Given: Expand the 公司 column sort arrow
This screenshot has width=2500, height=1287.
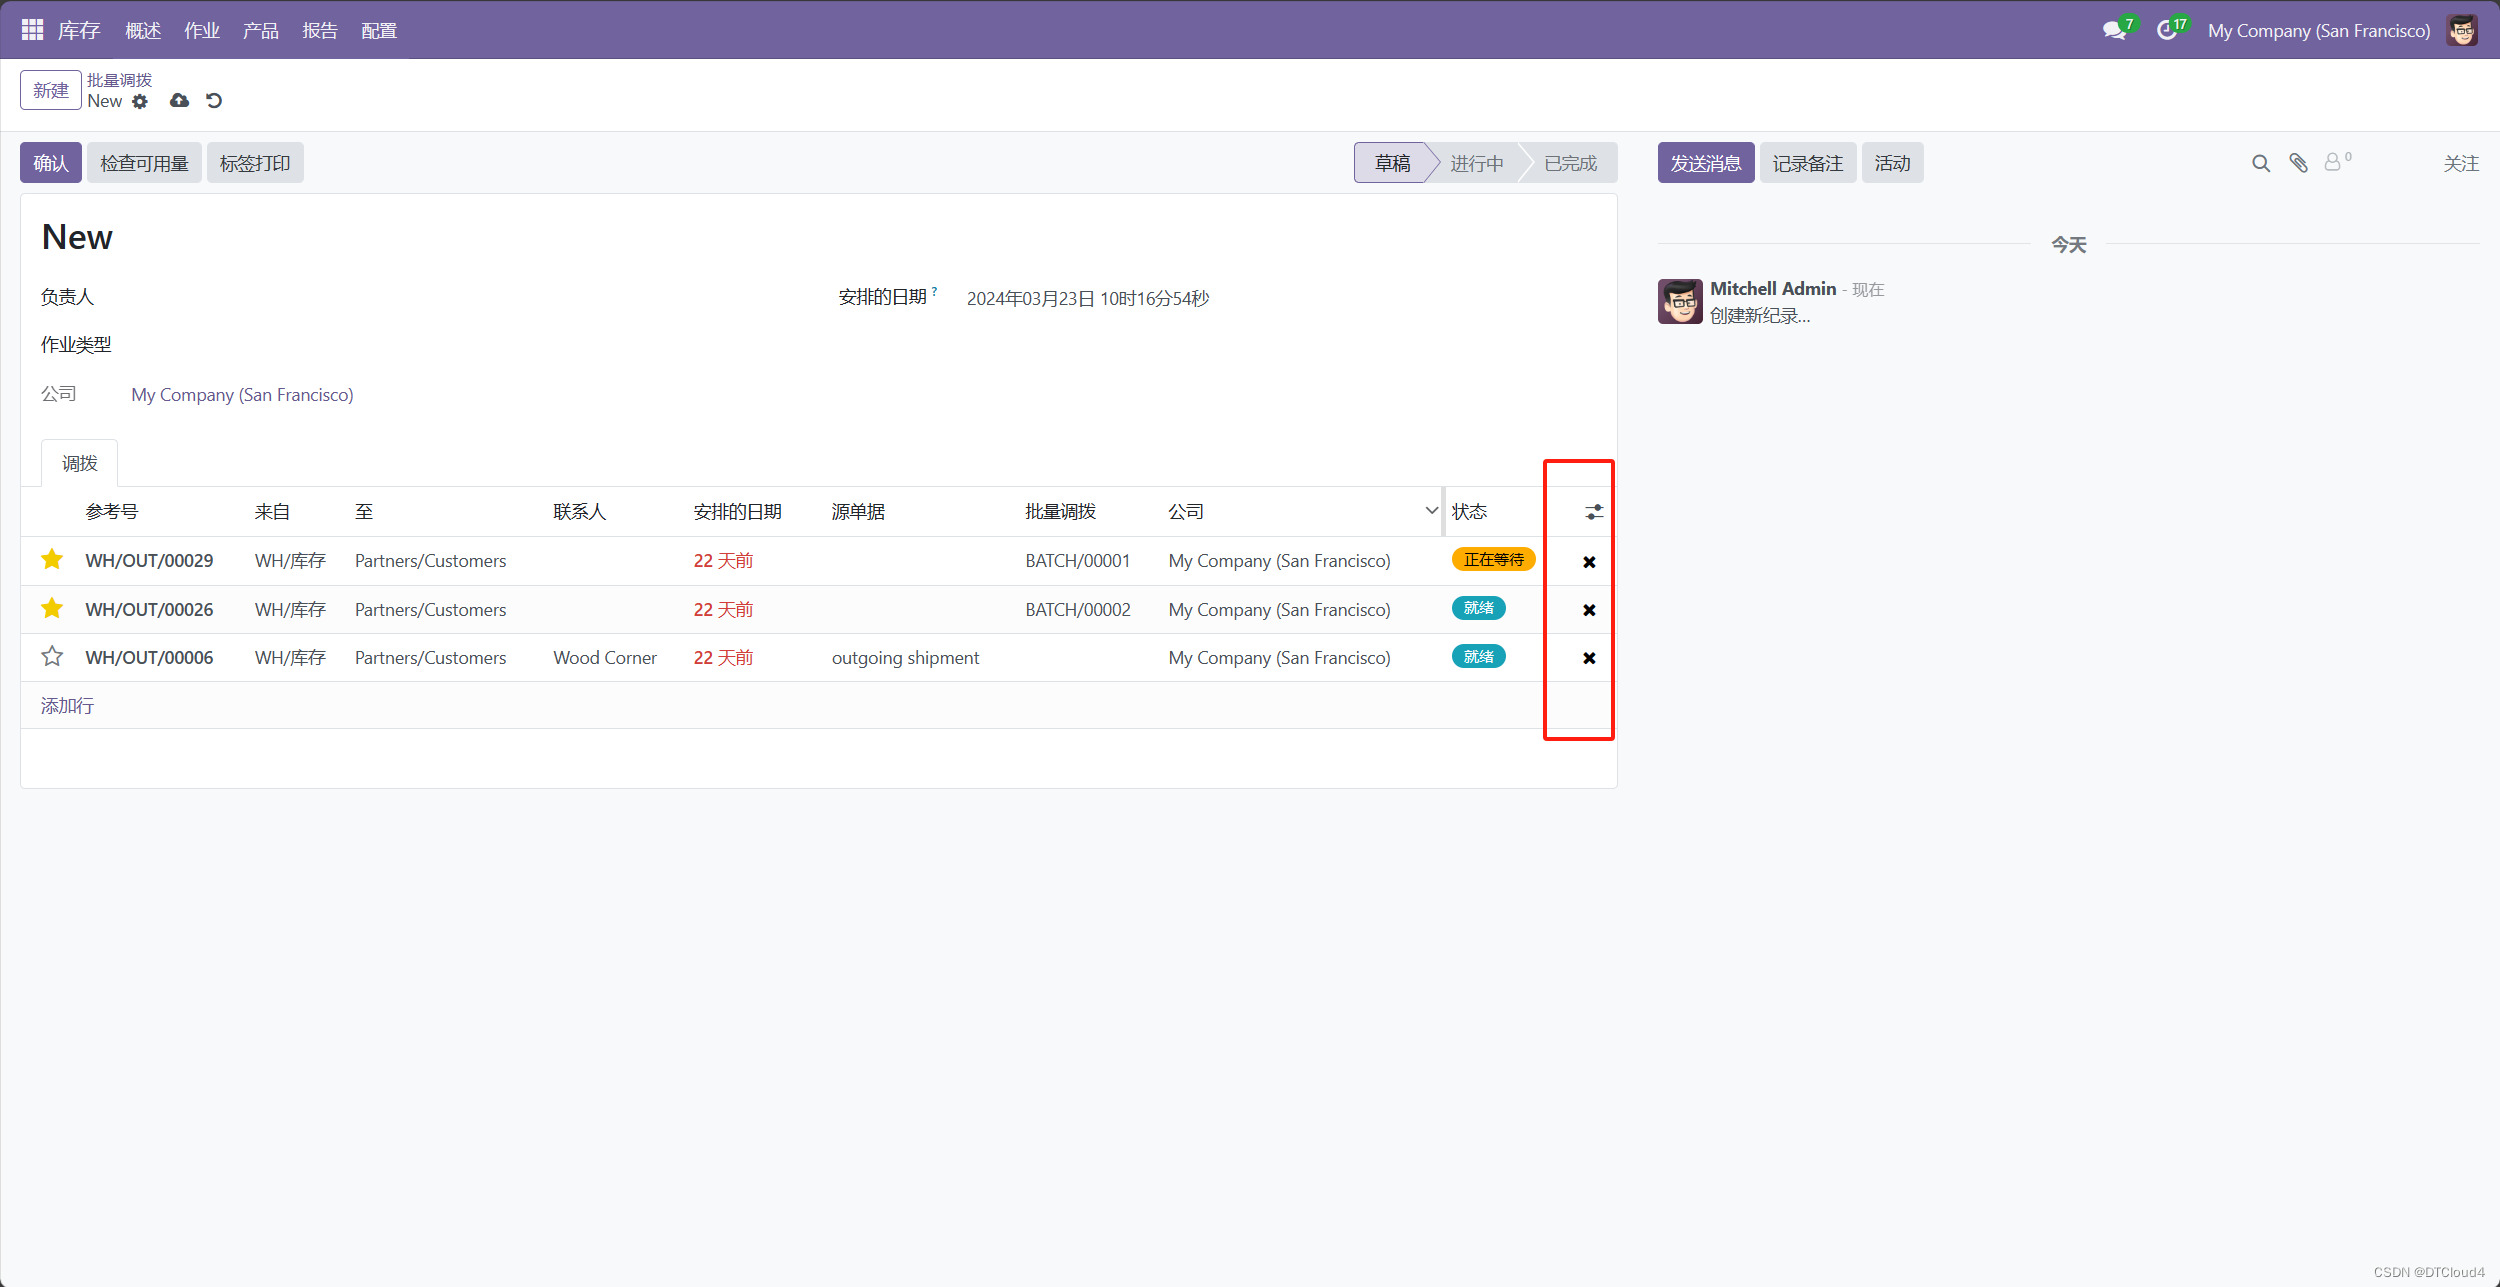Looking at the screenshot, I should [1431, 511].
